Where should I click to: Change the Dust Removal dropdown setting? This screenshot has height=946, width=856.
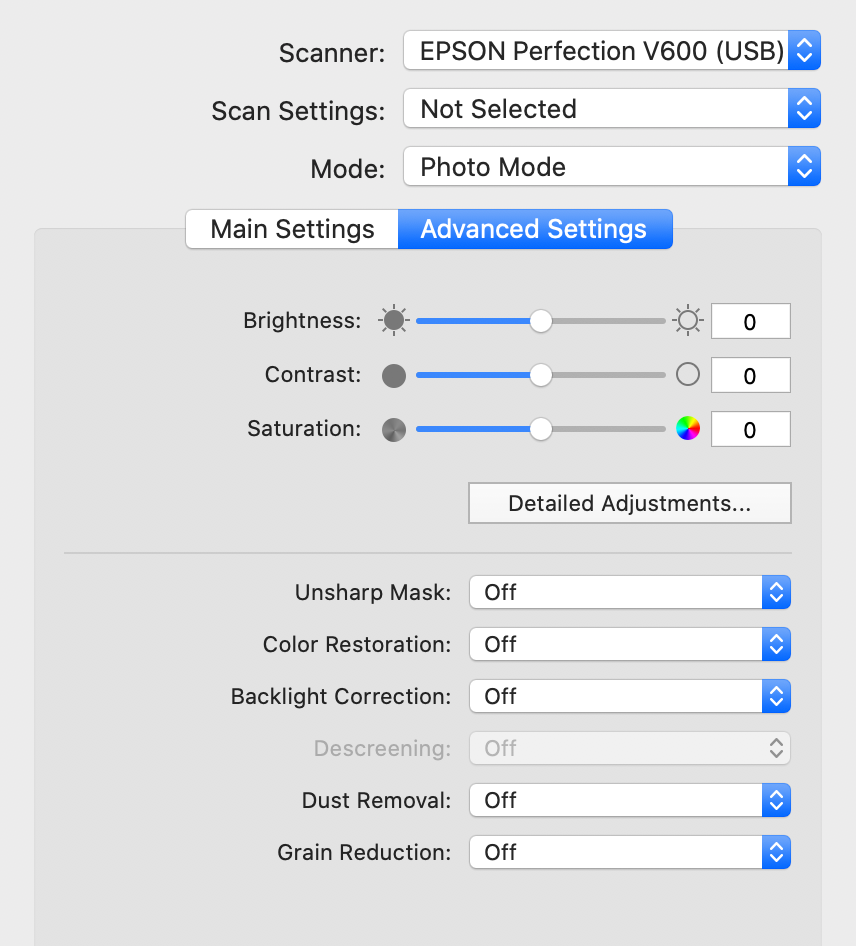(630, 801)
